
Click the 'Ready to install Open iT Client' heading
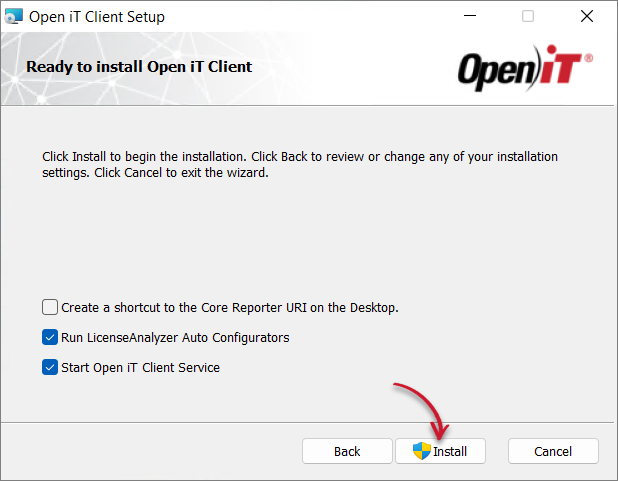pyautogui.click(x=139, y=67)
